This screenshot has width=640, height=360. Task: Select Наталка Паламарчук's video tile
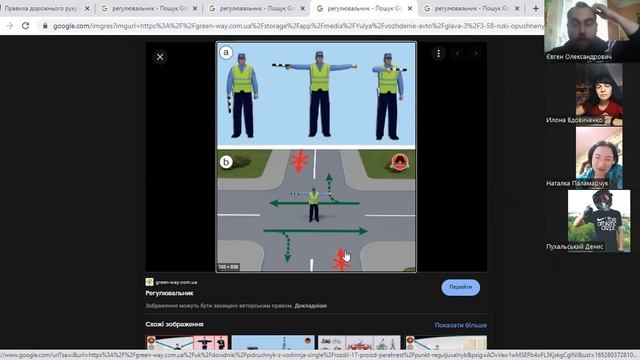[599, 158]
